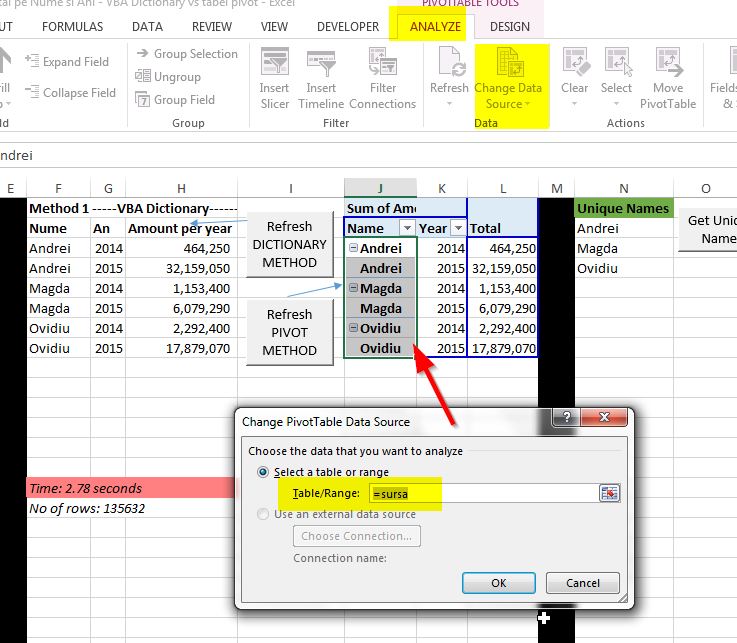Click Collapse Field
This screenshot has width=737, height=643.
(70, 93)
